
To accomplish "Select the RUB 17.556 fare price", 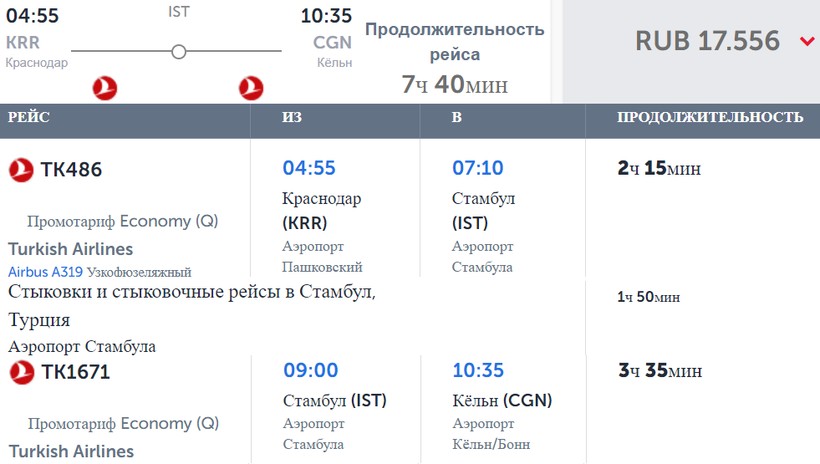I will 707,41.
